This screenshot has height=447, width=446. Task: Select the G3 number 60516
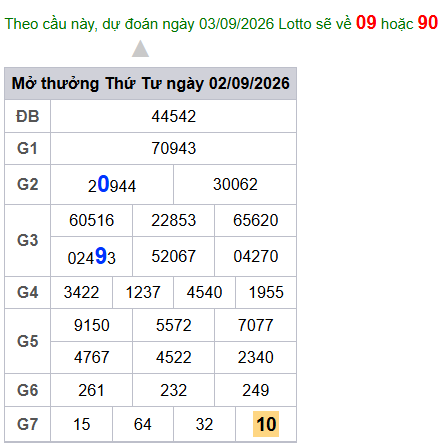pos(92,221)
